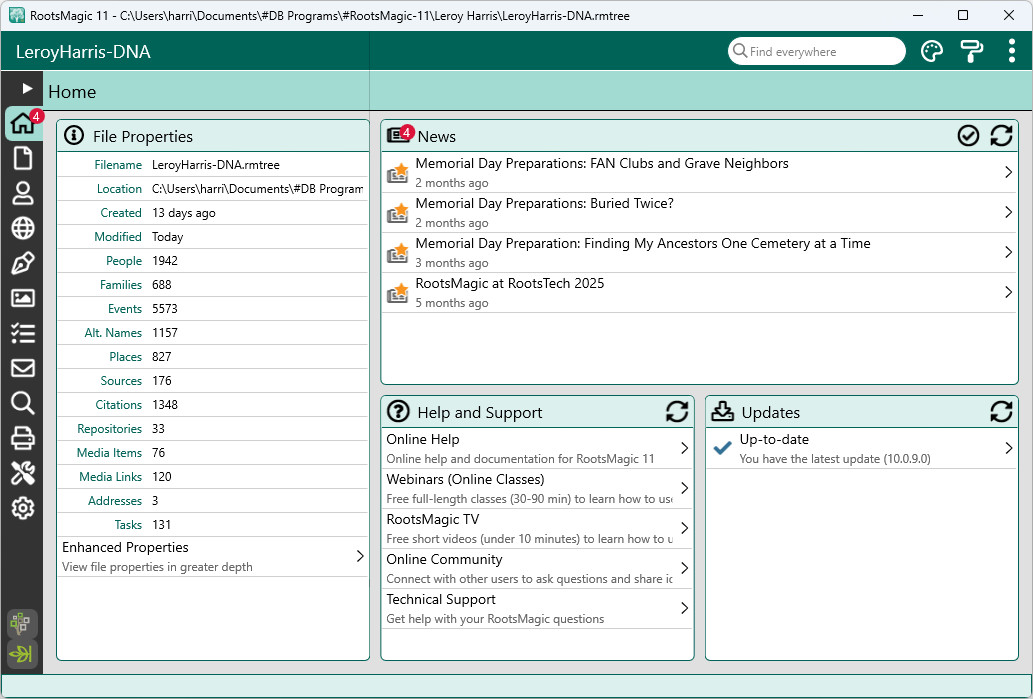Open Enhanced Properties view
Image resolution: width=1033 pixels, height=699 pixels.
pyautogui.click(x=213, y=556)
